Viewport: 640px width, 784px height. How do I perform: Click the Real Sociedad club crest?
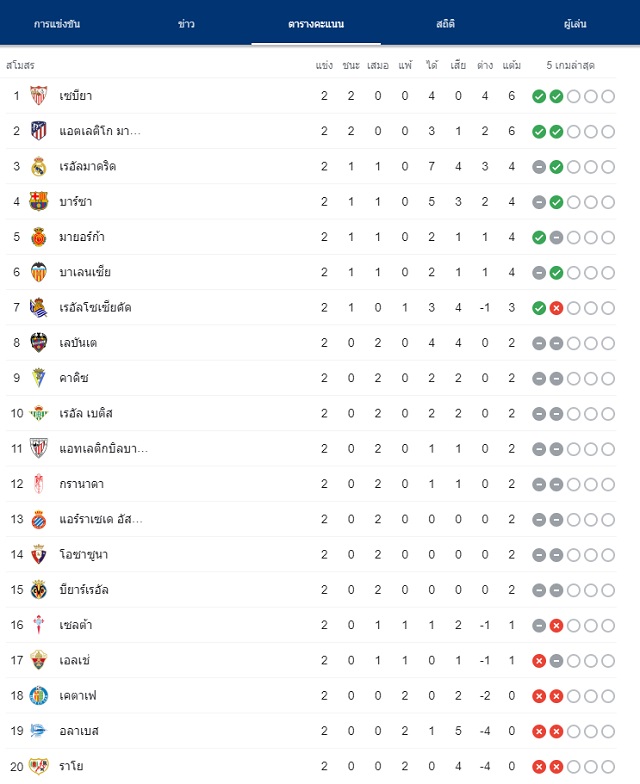pyautogui.click(x=38, y=308)
